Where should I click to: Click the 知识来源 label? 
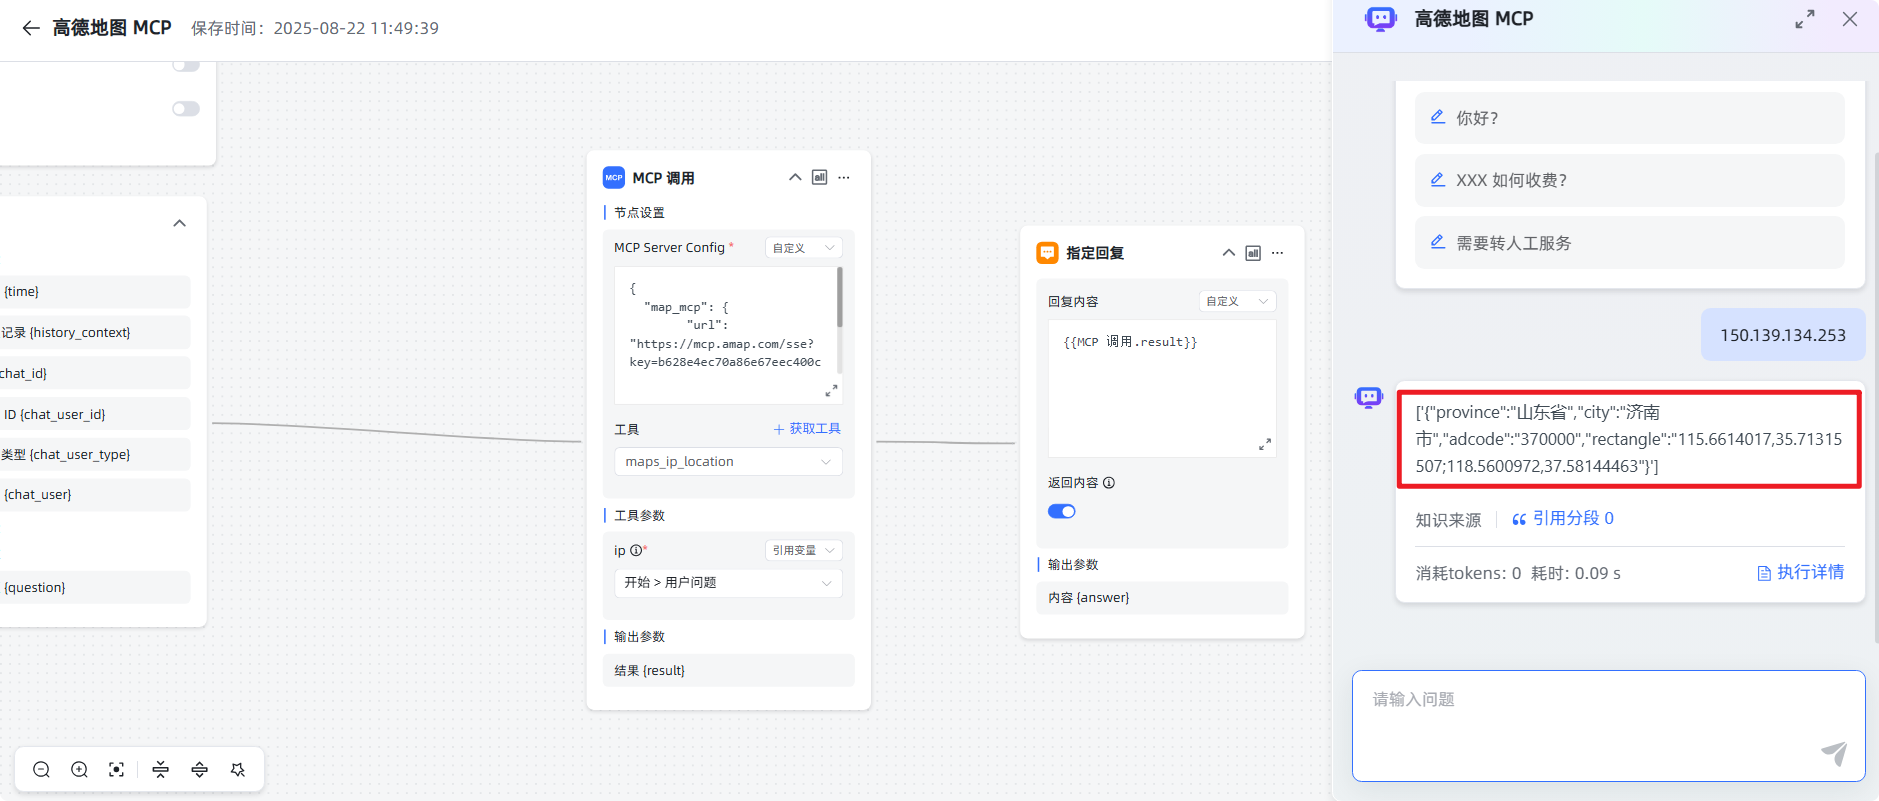1448,520
